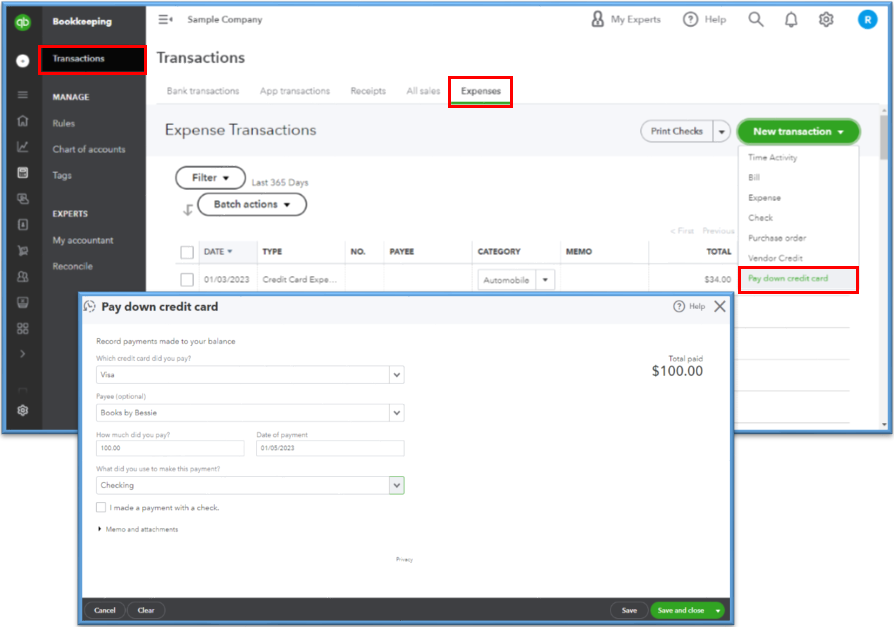Choose Check from New transaction menu
The width and height of the screenshot is (894, 627).
point(760,218)
